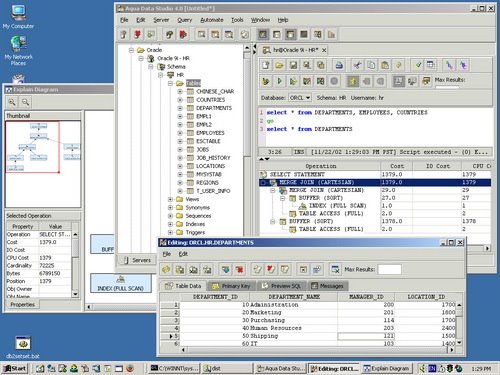Click the zoom-in magnifier in Explain Diagram

12,102
